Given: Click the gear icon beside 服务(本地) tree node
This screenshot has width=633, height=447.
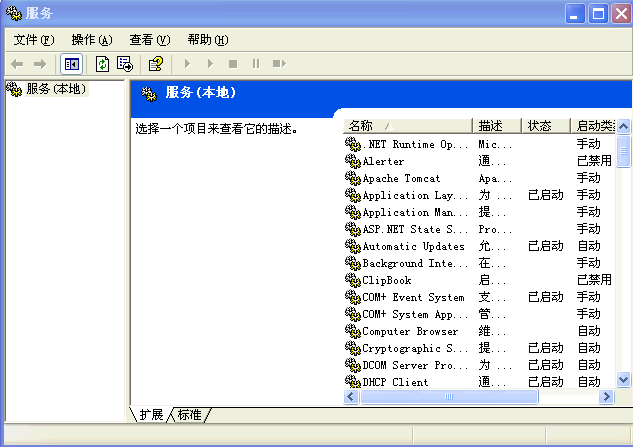Looking at the screenshot, I should (14, 89).
